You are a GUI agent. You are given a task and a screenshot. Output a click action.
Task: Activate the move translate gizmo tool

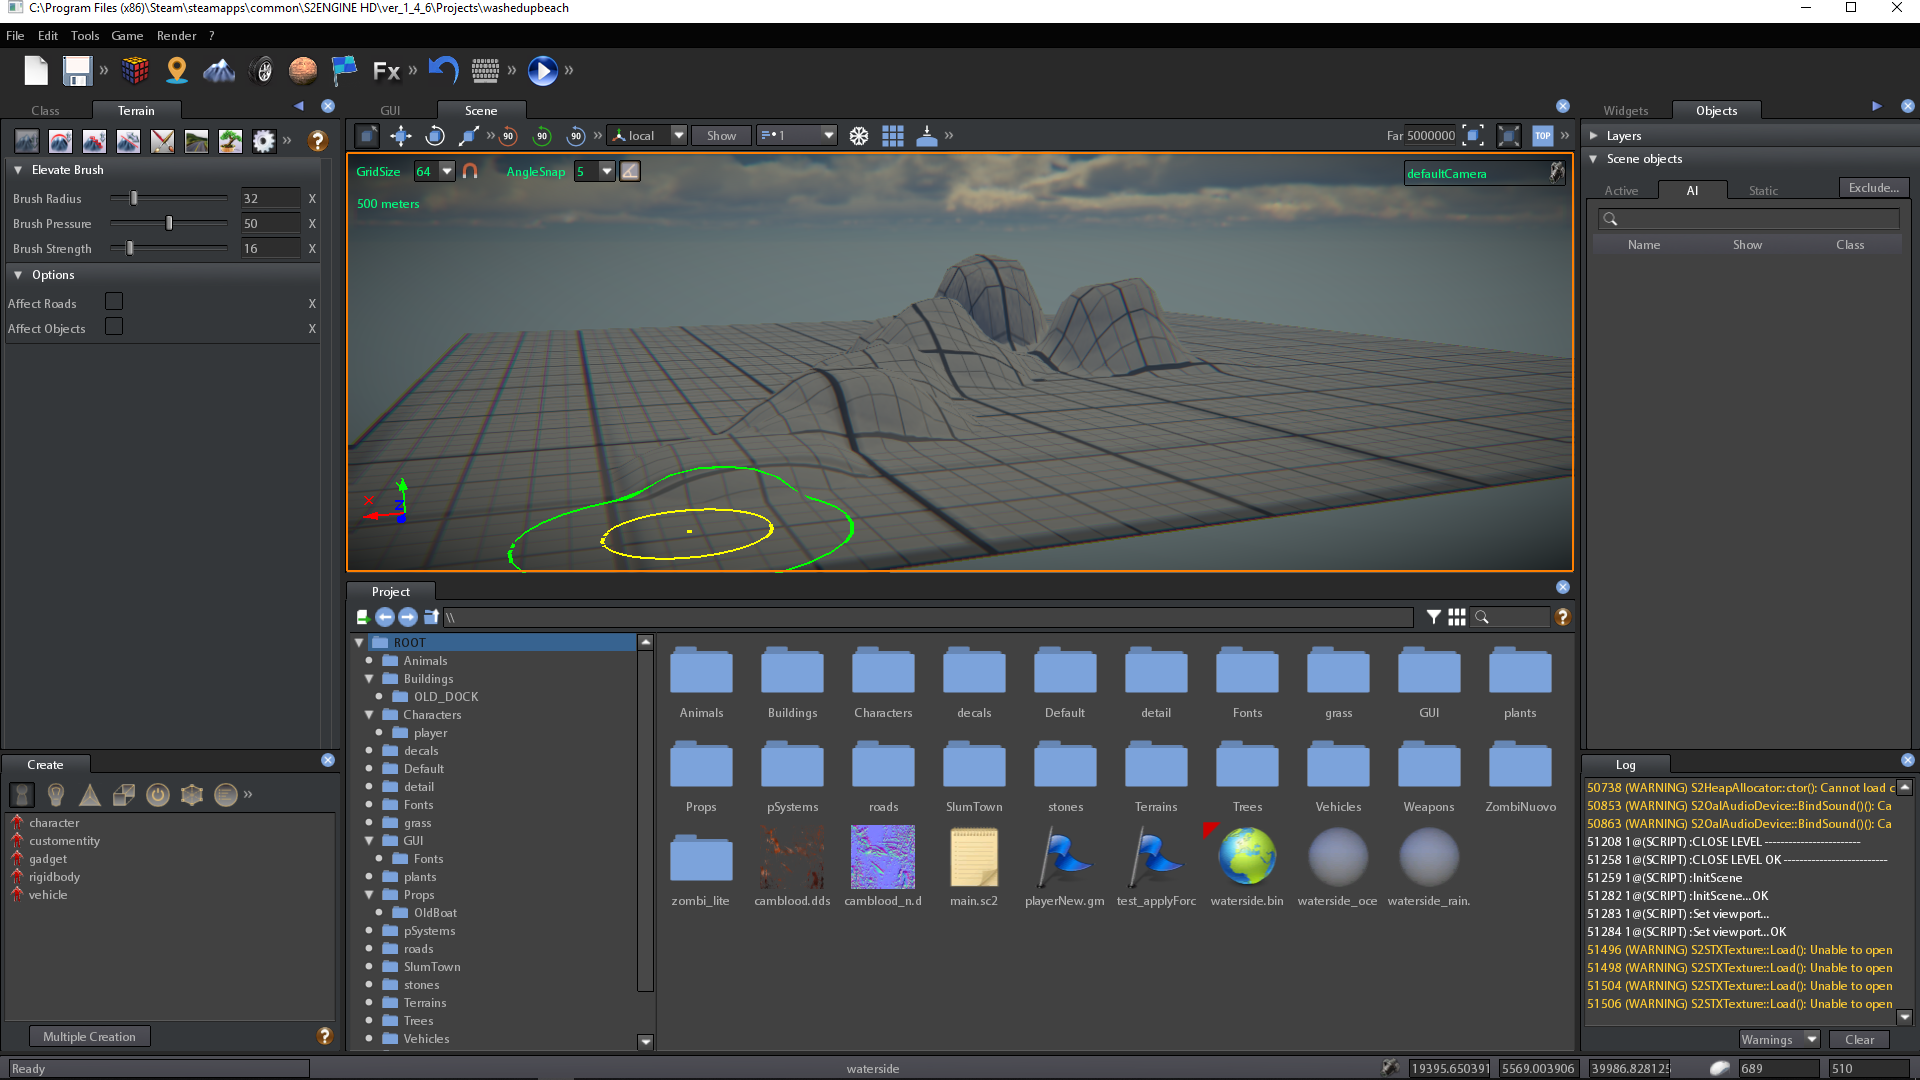click(x=401, y=136)
